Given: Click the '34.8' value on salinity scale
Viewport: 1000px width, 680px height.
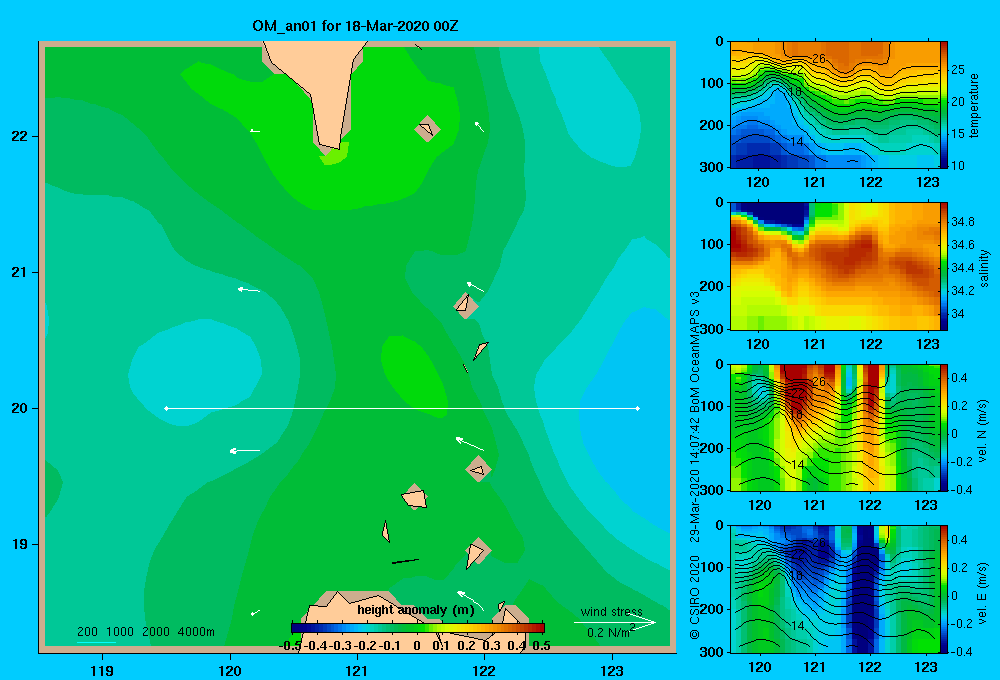Looking at the screenshot, I should click(962, 221).
